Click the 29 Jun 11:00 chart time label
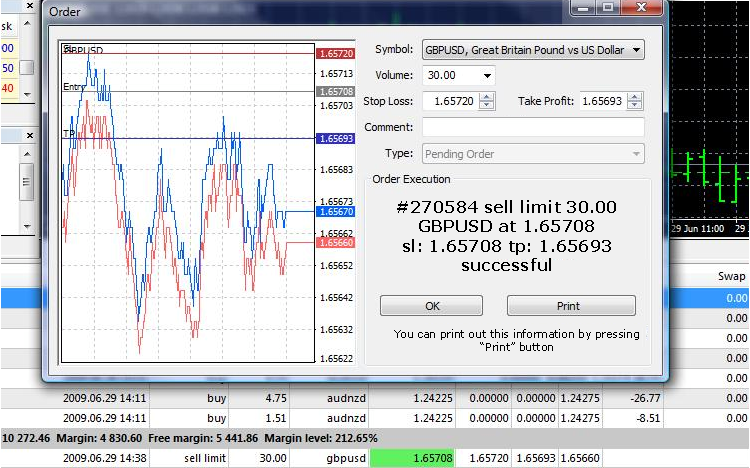 (x=698, y=229)
